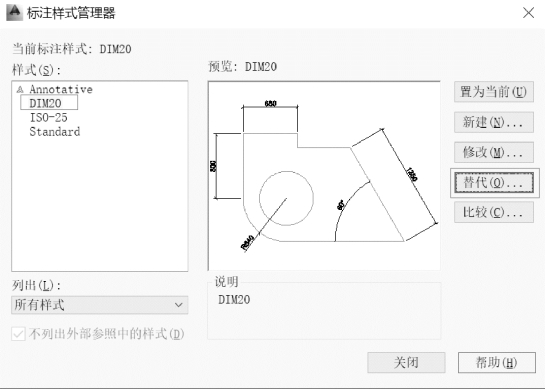Select the ISO-25 dimension style
Image resolution: width=545 pixels, height=389 pixels.
(x=48, y=117)
